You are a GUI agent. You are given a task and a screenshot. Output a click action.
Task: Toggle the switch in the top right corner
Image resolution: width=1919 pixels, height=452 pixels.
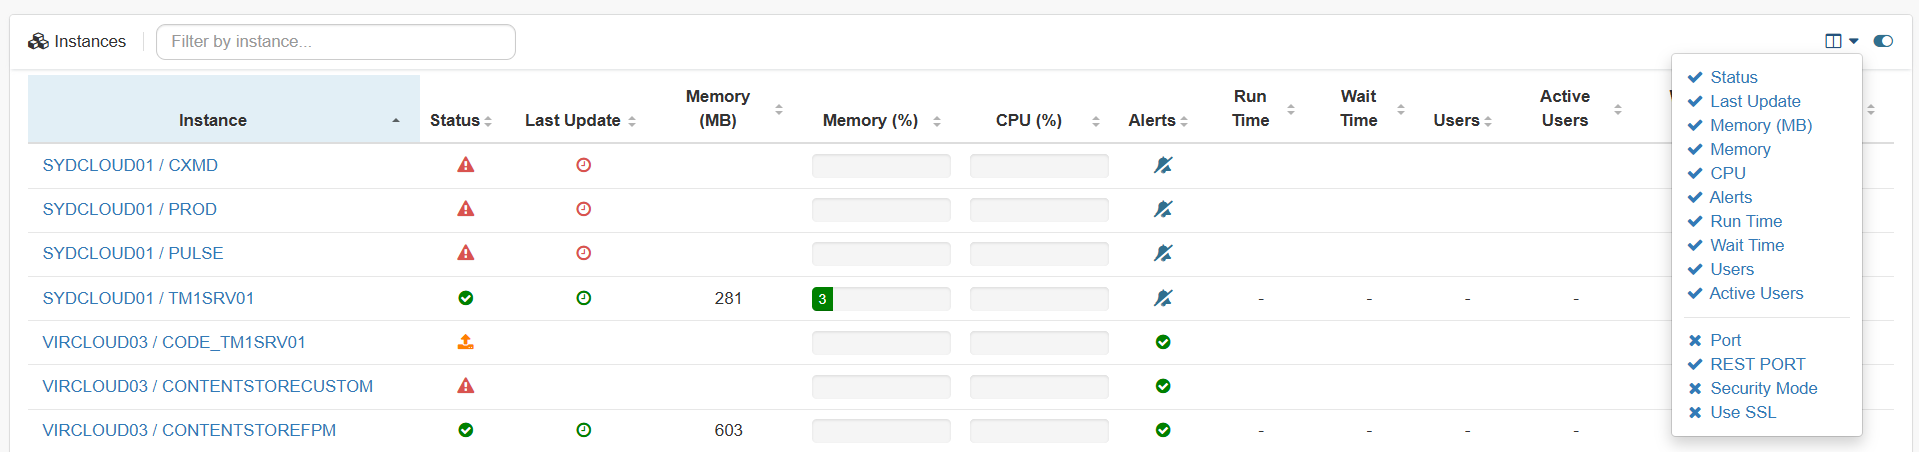(1883, 41)
